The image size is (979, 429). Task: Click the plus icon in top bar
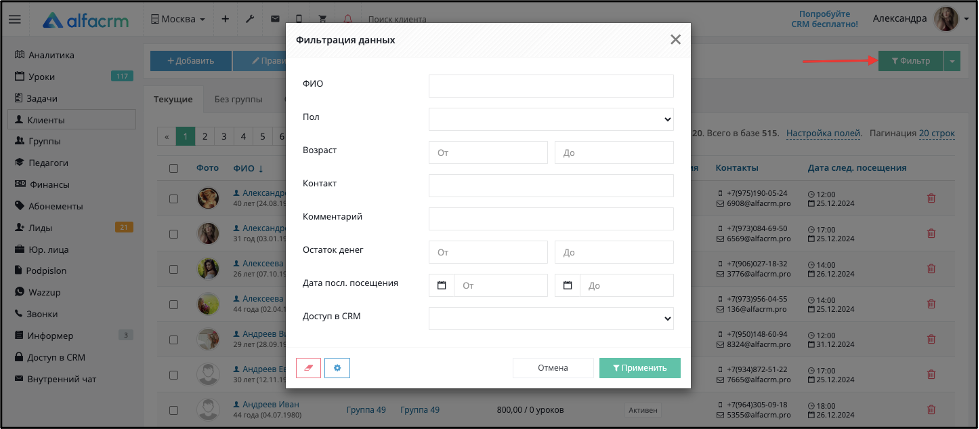coord(225,19)
